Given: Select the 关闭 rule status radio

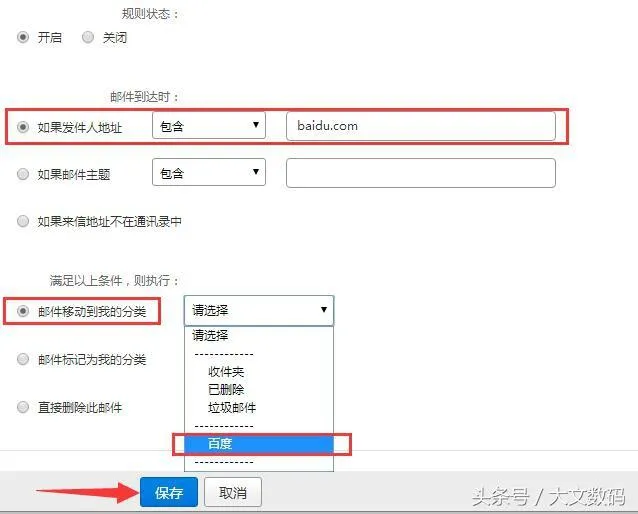Looking at the screenshot, I should (x=88, y=37).
